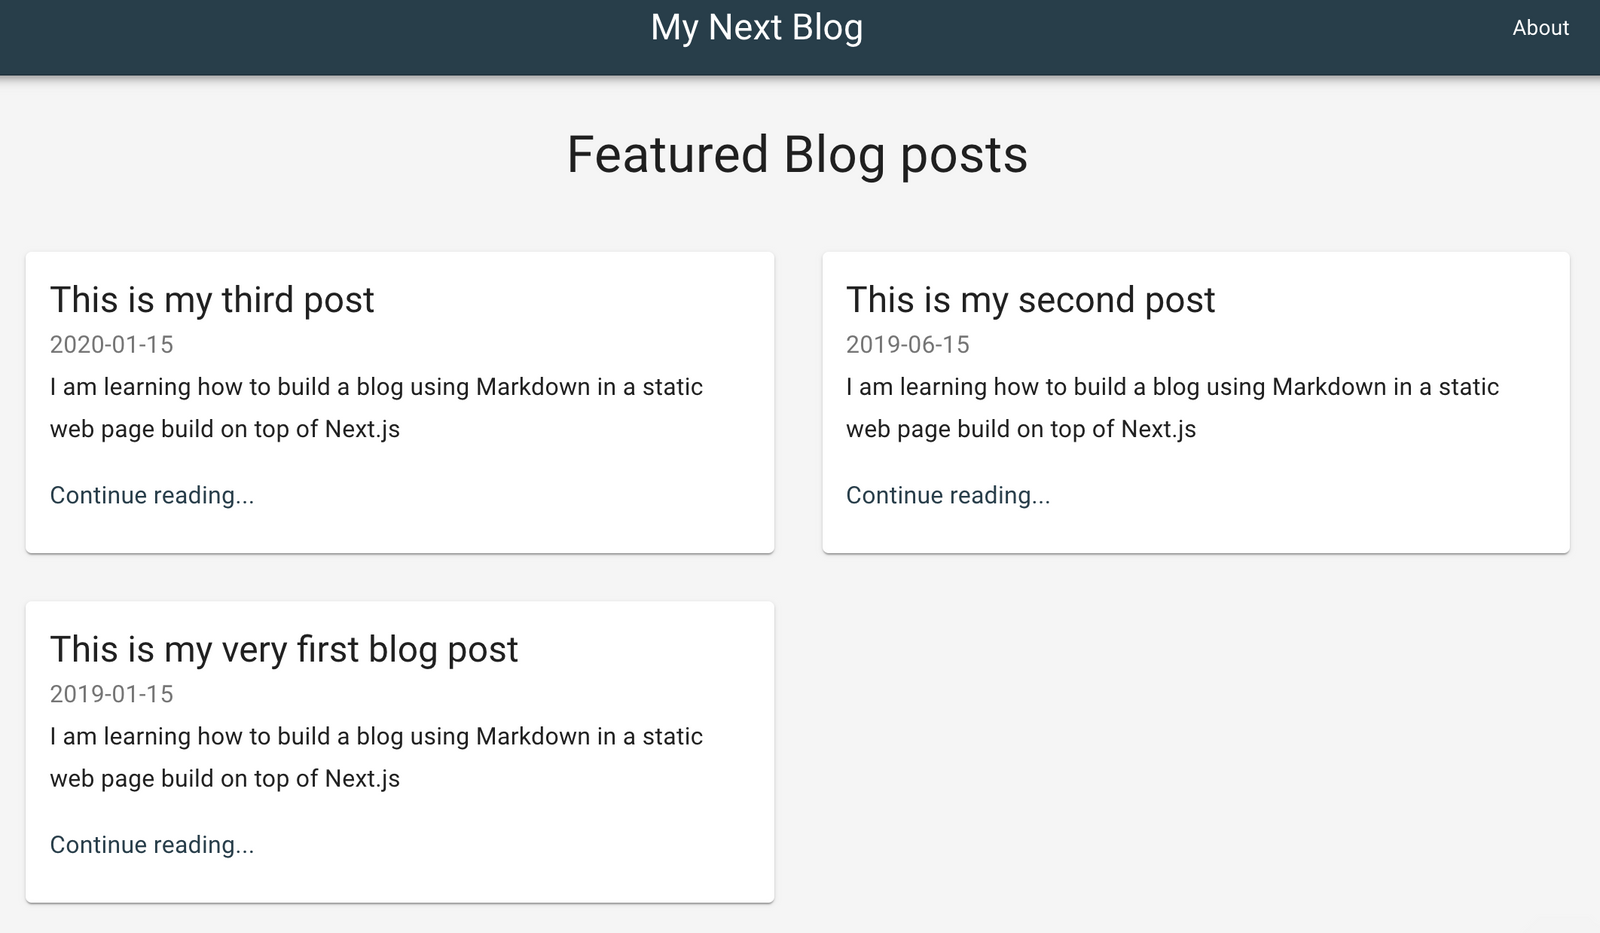Open the post titled This is my third post
The height and width of the screenshot is (933, 1600).
click(212, 299)
